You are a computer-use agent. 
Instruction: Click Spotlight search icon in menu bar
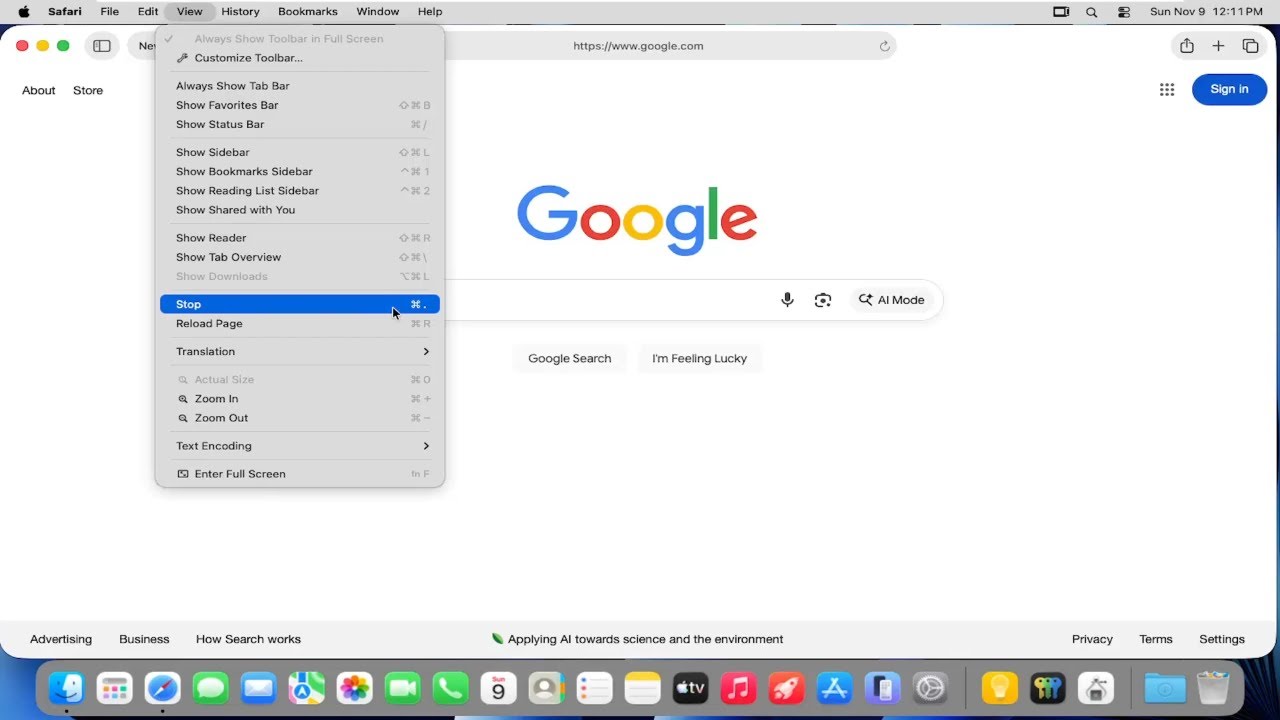pos(1092,12)
